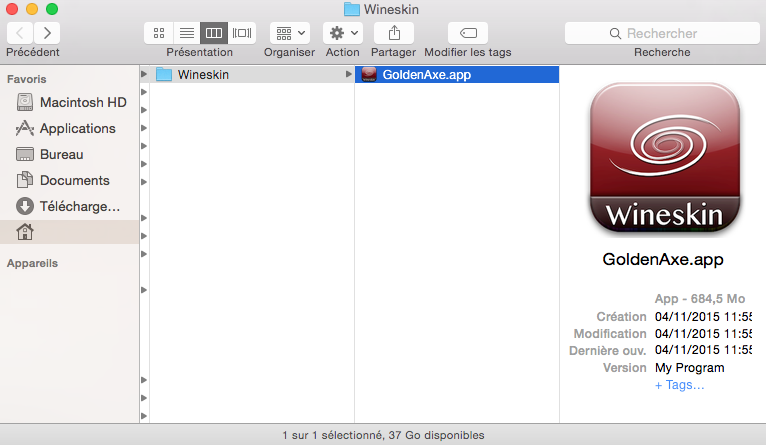Click the Bureau desktop icon
766x445 pixels.
click(25, 154)
